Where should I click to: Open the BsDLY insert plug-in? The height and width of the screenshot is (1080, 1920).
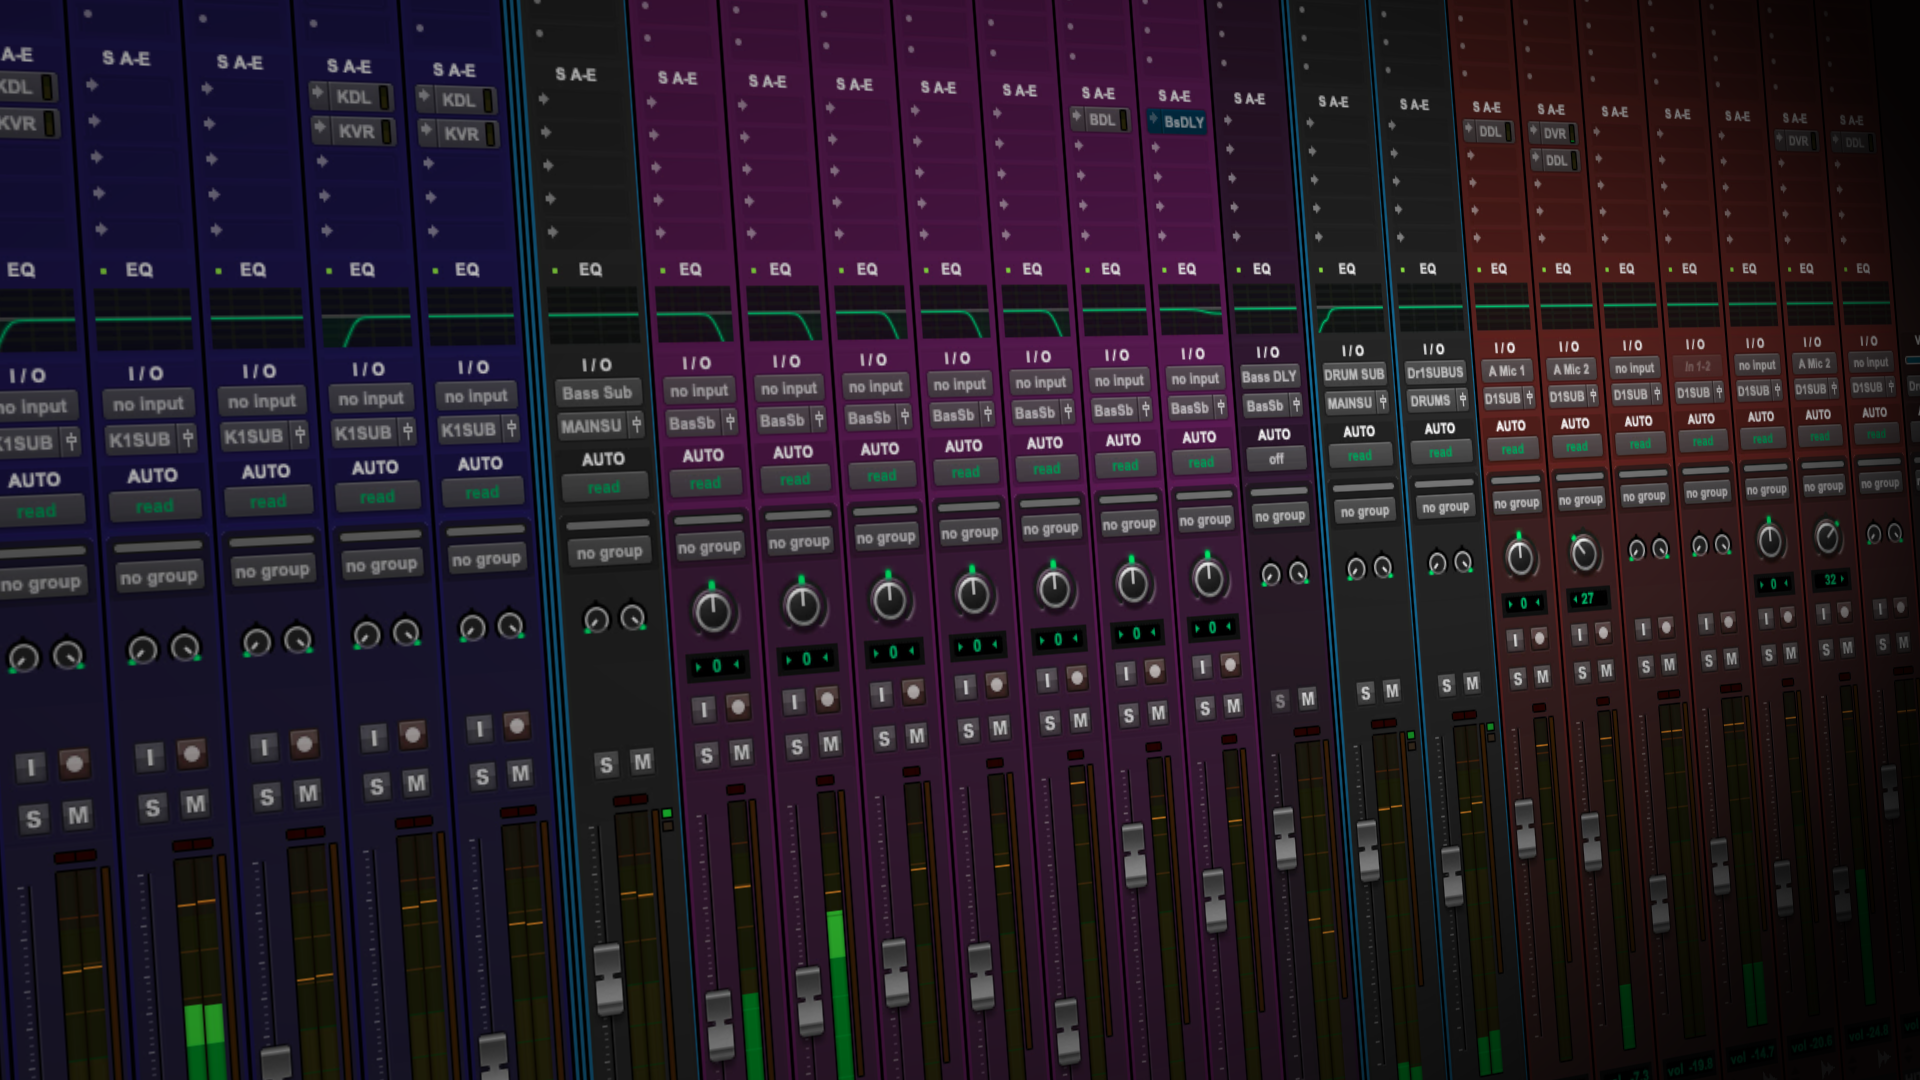1183,122
